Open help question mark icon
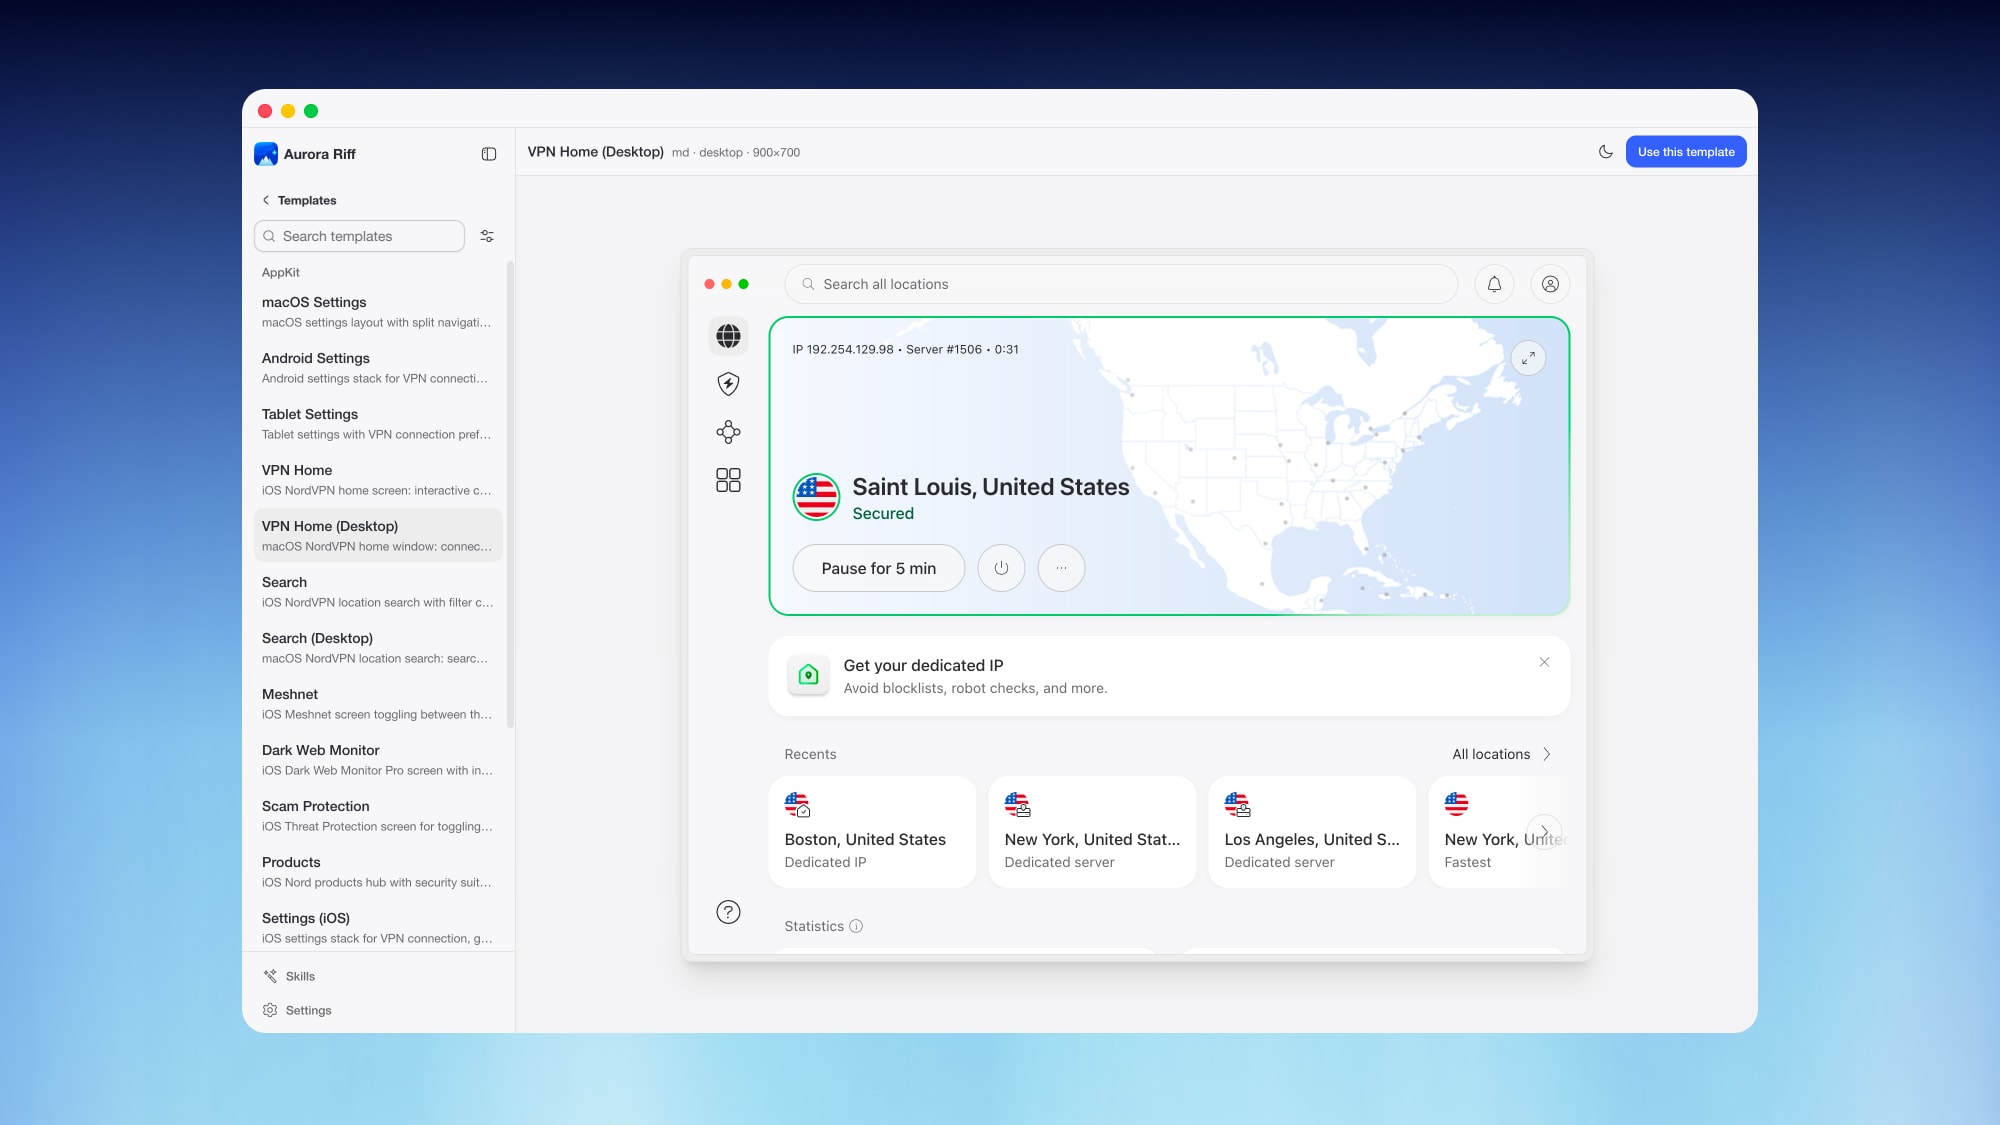Screen dimensions: 2000x1125 click(729, 912)
